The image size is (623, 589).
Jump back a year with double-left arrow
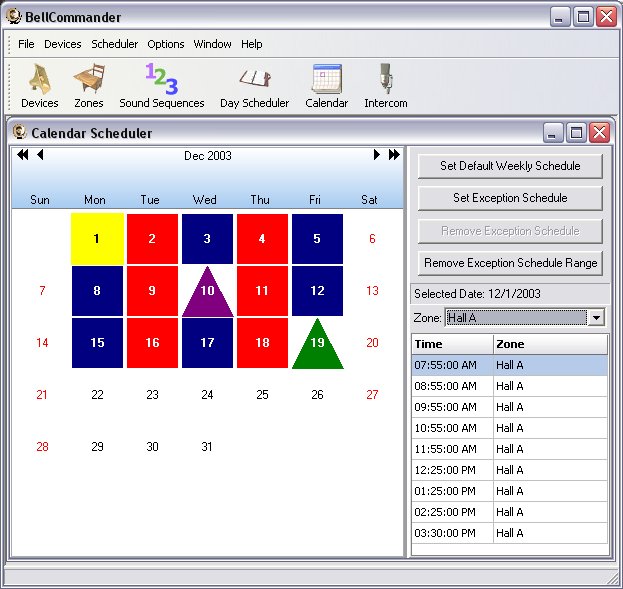point(23,155)
